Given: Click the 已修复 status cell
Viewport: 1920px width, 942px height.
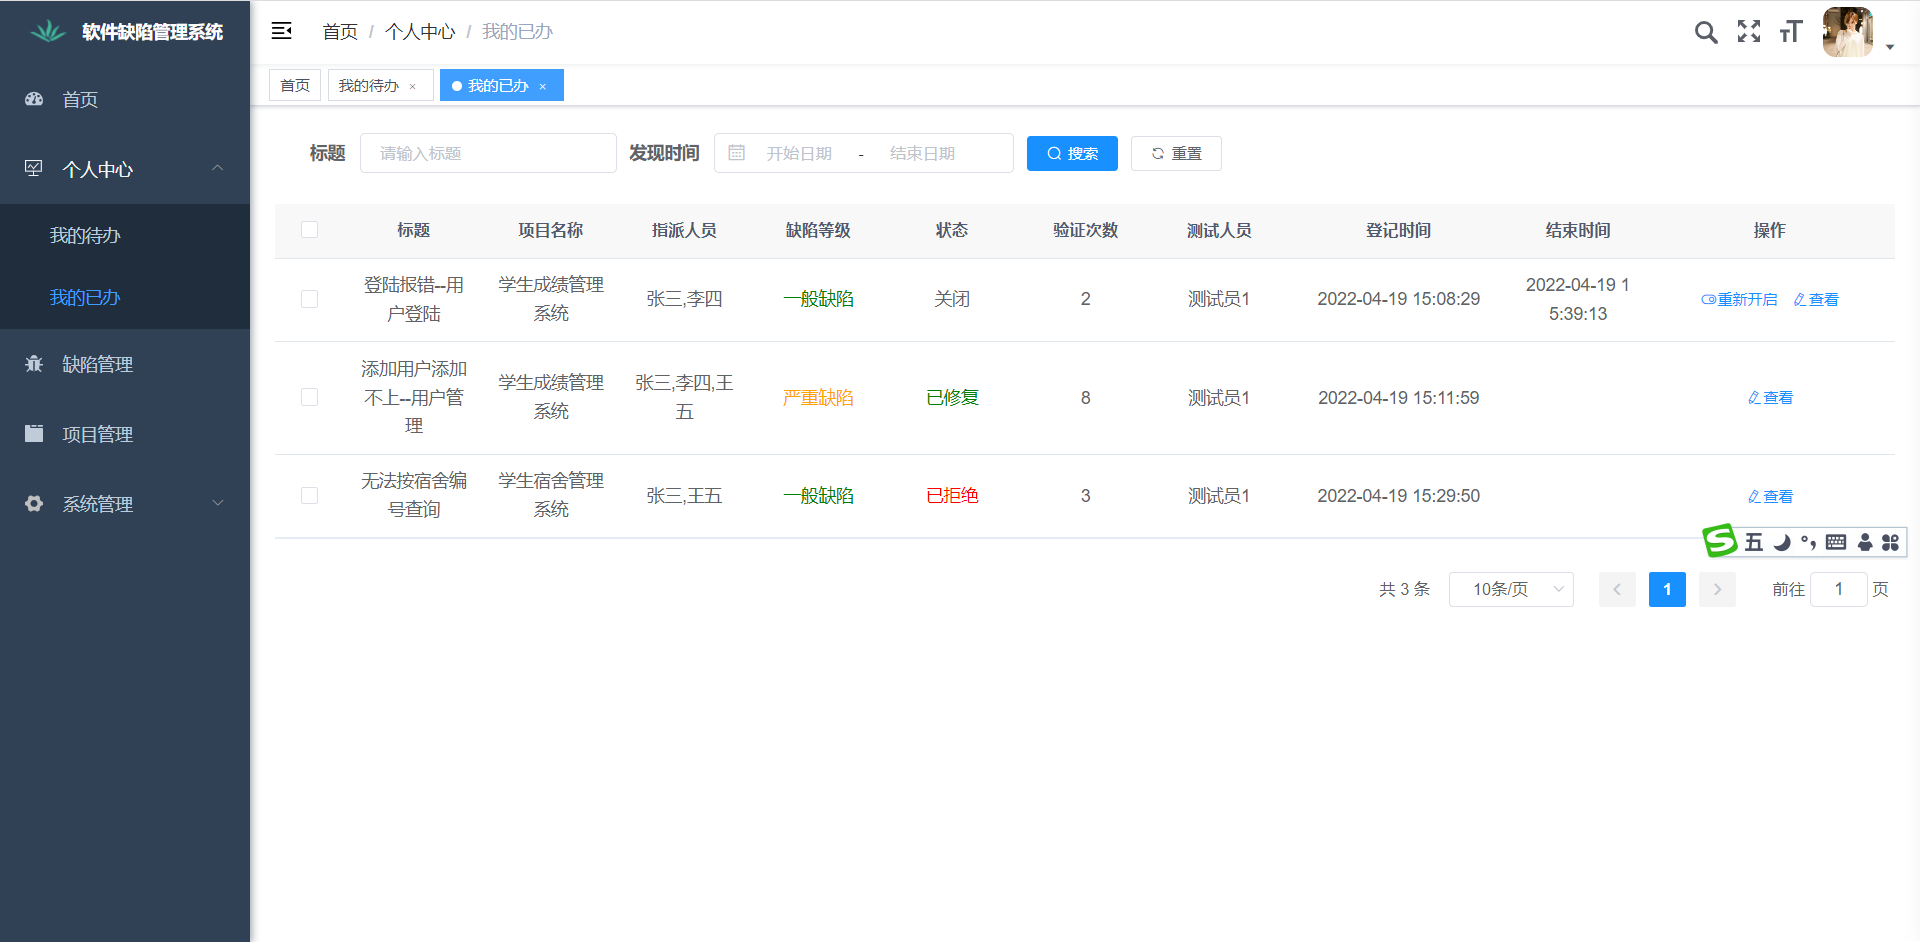Looking at the screenshot, I should click(952, 397).
